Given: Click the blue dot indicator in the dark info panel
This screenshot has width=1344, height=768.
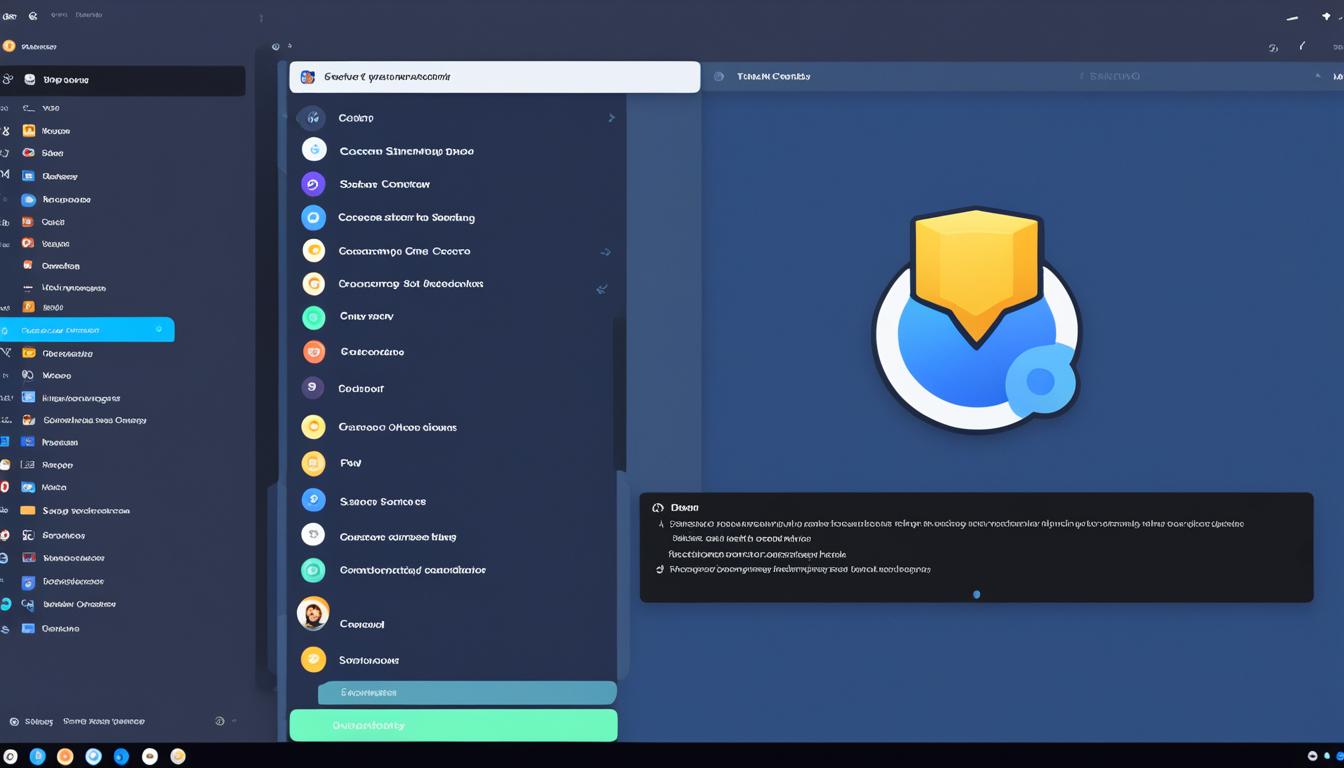Looking at the screenshot, I should click(976, 594).
